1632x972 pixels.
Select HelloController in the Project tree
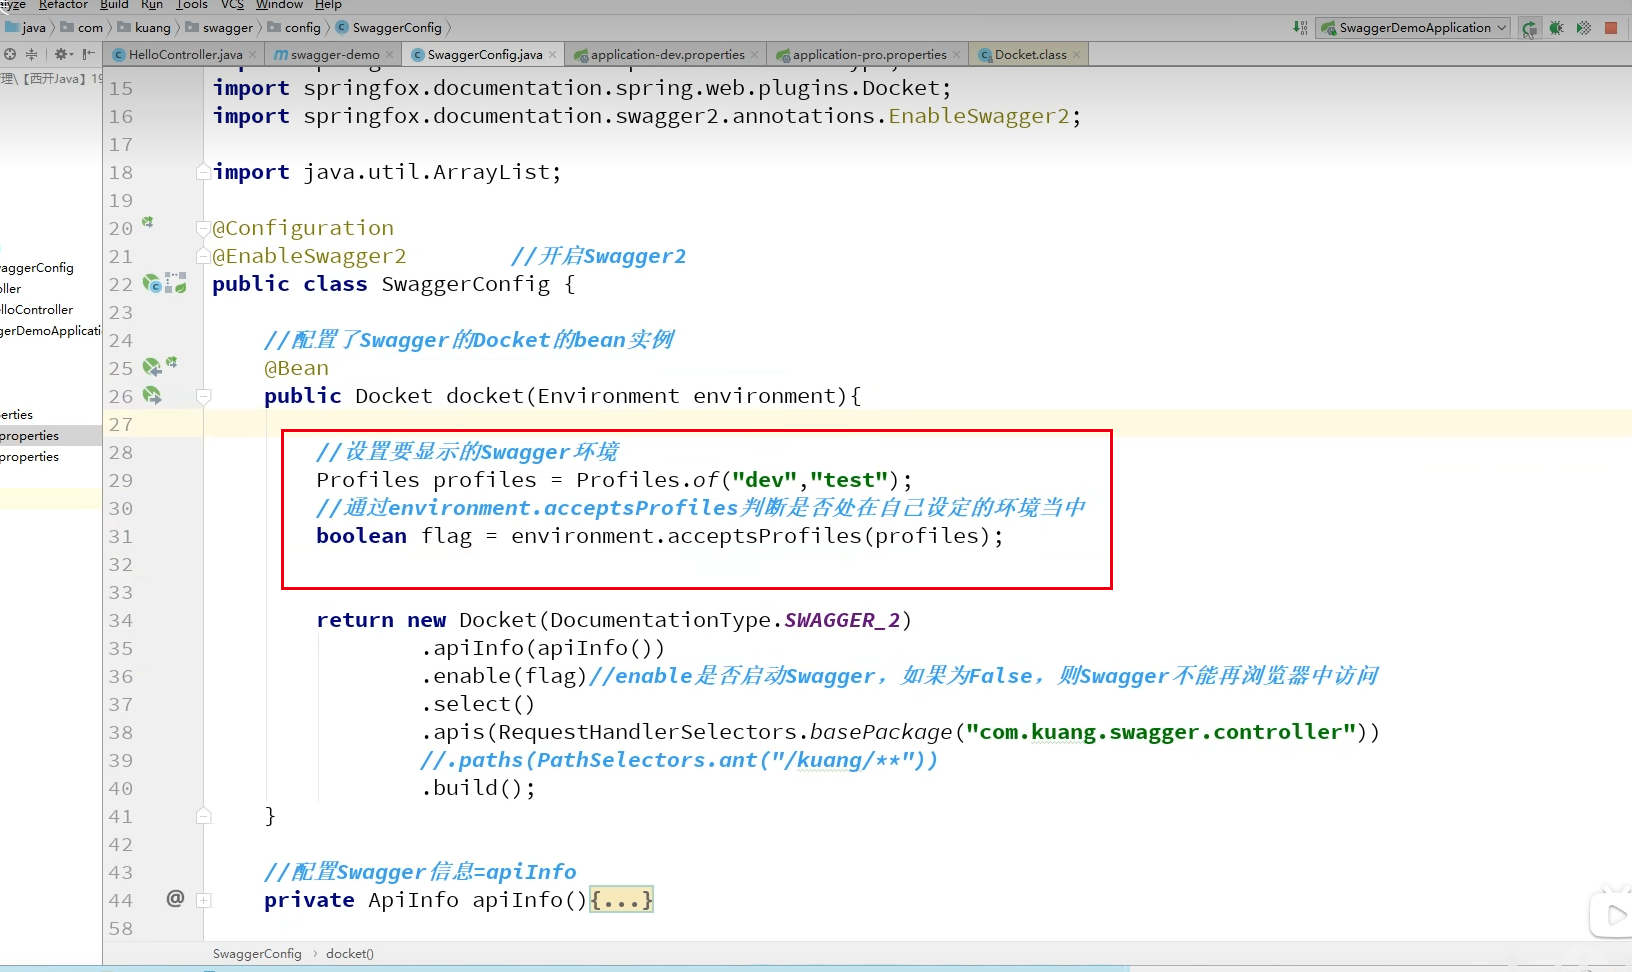tap(37, 310)
